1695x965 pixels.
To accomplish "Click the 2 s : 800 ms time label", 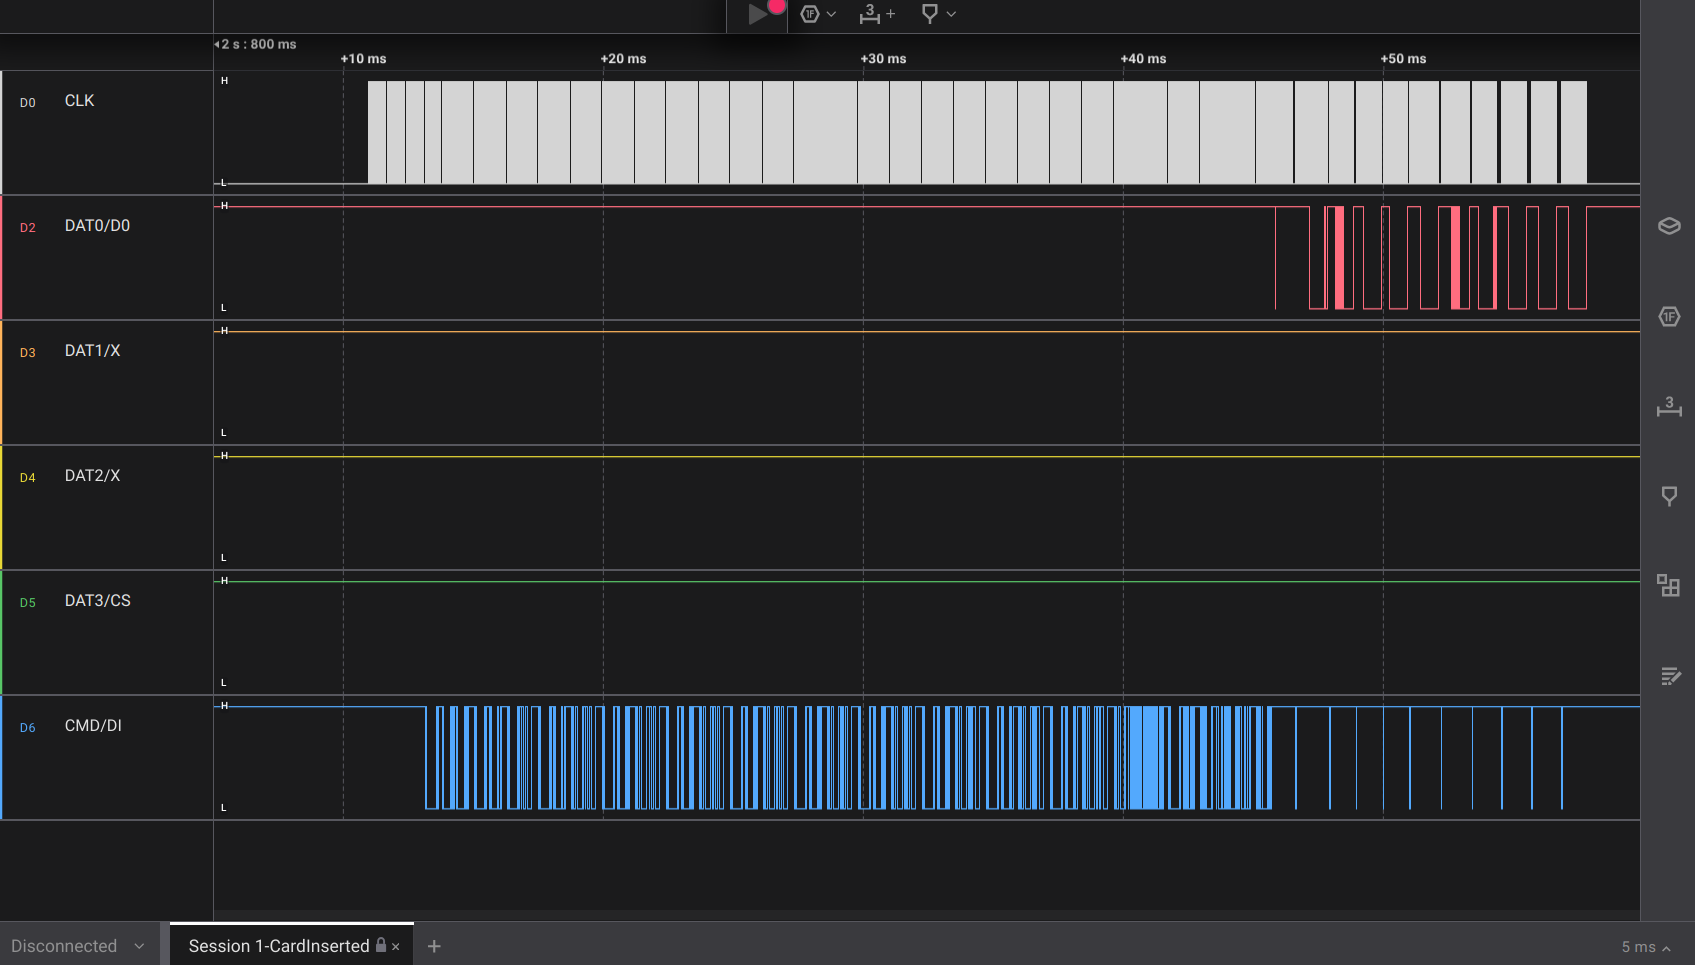I will coord(257,45).
